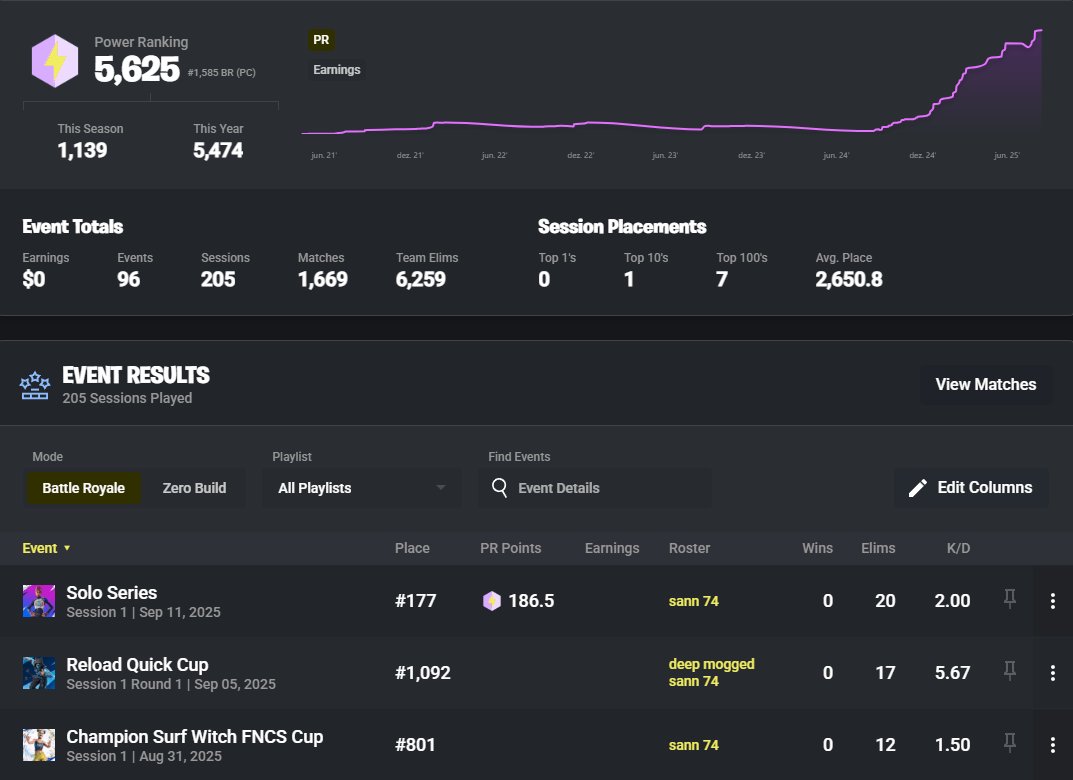Viewport: 1073px width, 780px height.
Task: Click the pencil icon on Edit Columns
Action: click(x=918, y=488)
